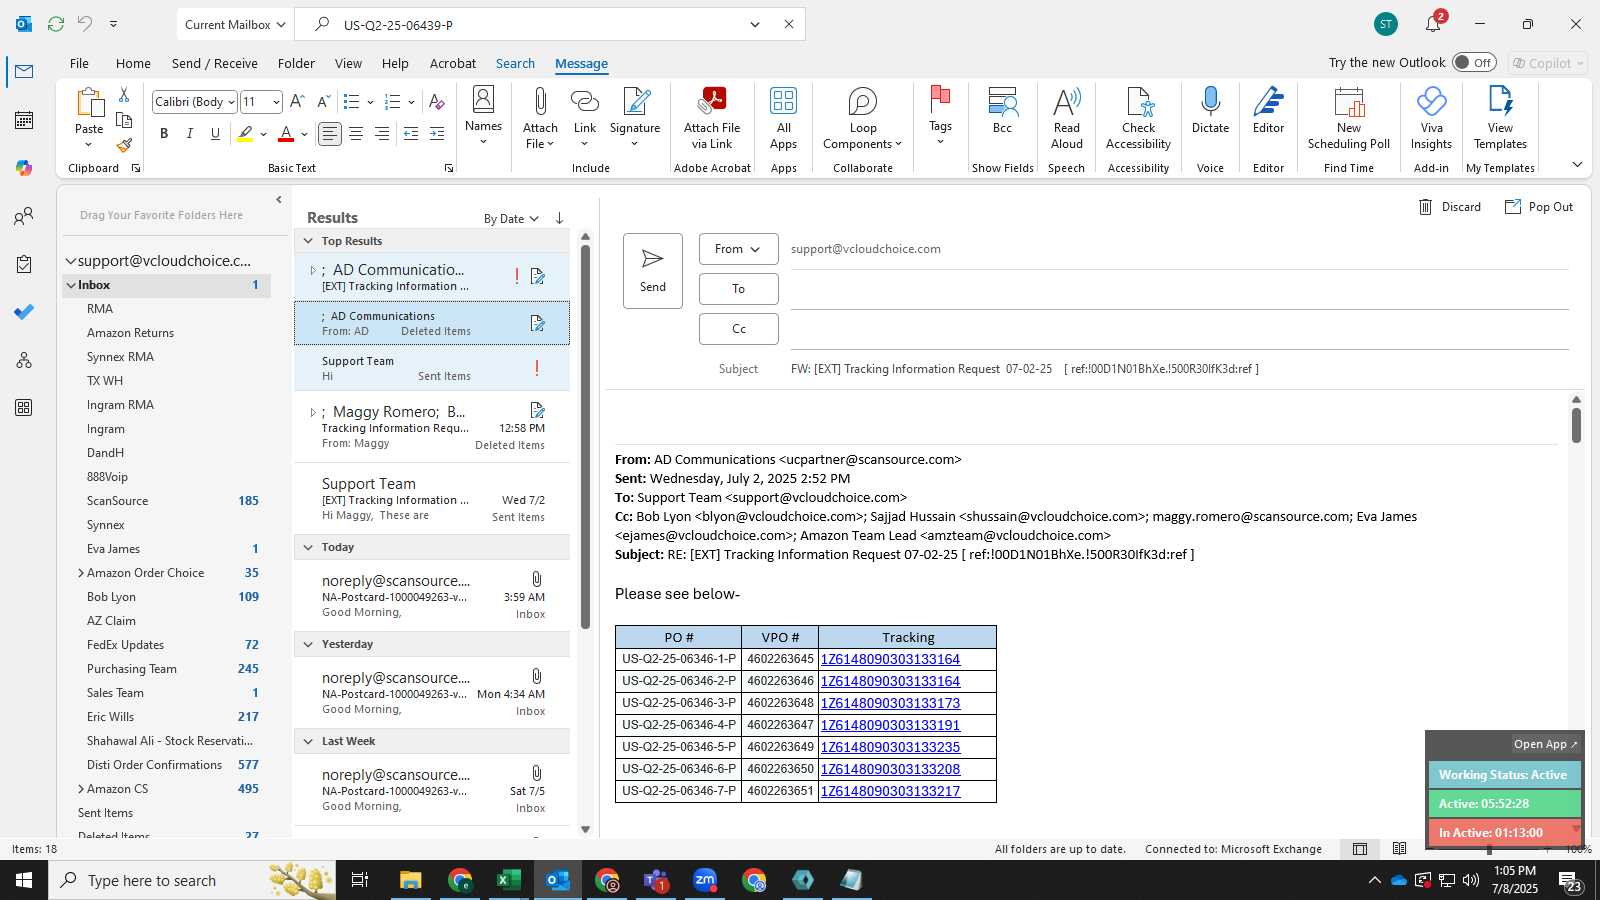This screenshot has height=900, width=1600.
Task: Open font color picker
Action: [x=304, y=134]
